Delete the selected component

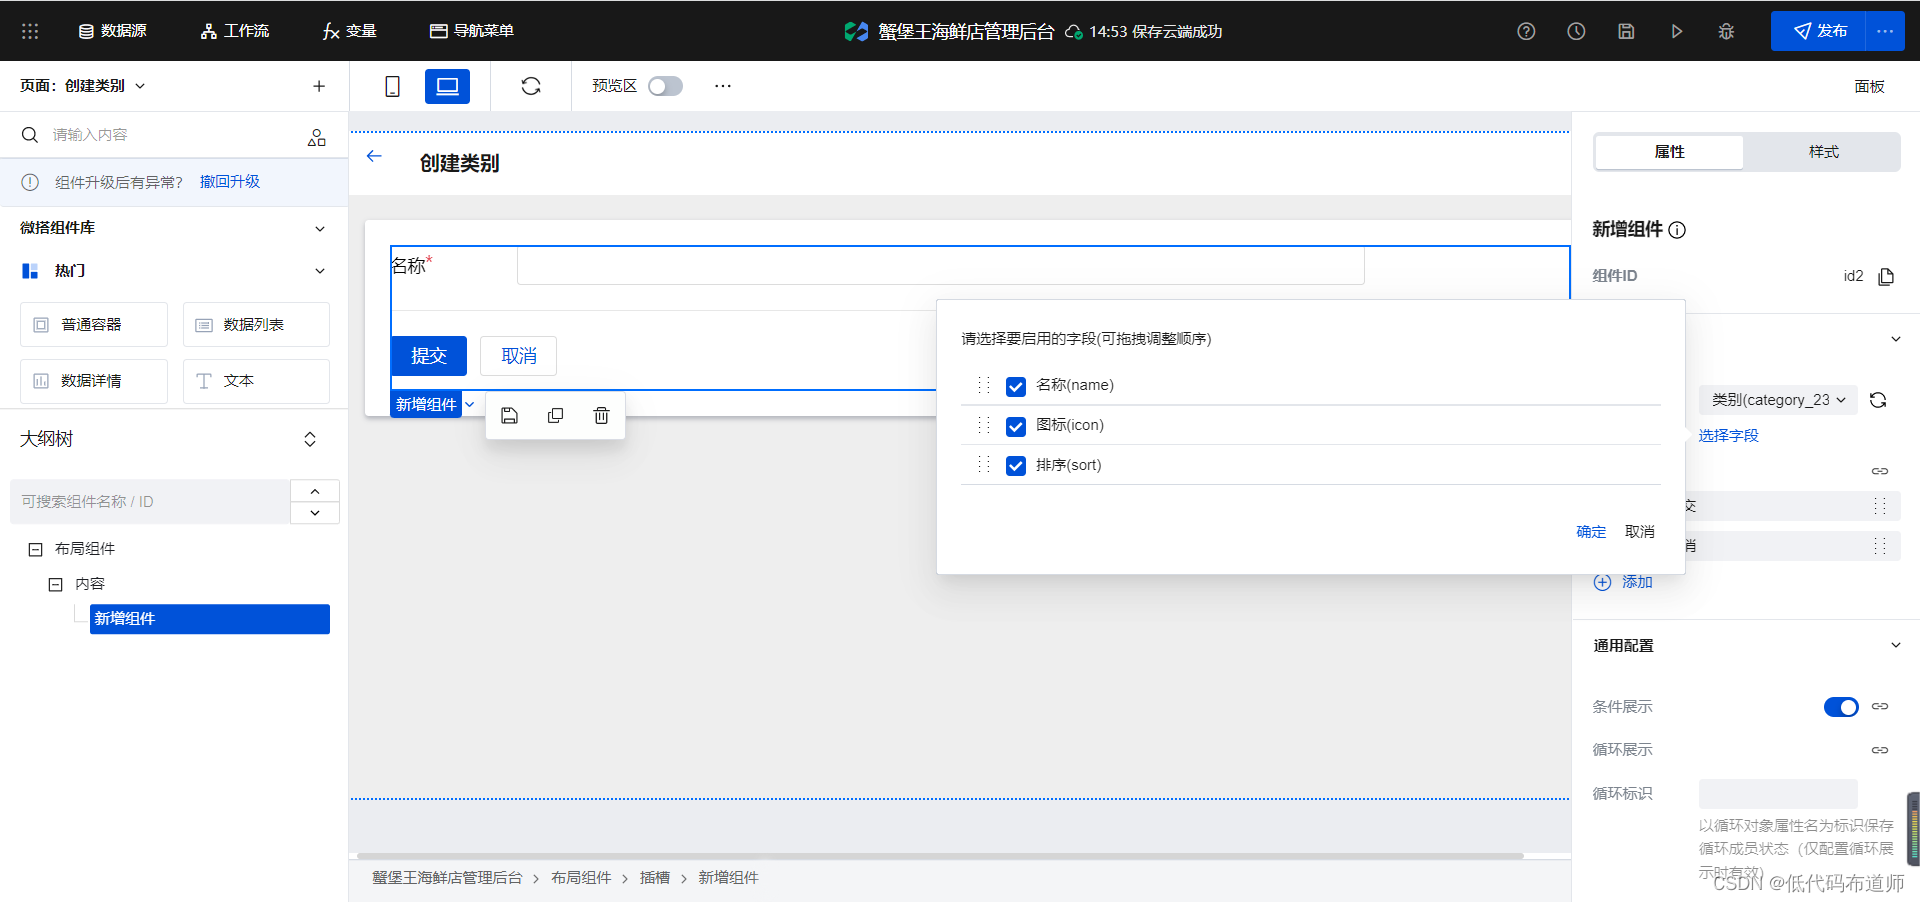pyautogui.click(x=601, y=416)
